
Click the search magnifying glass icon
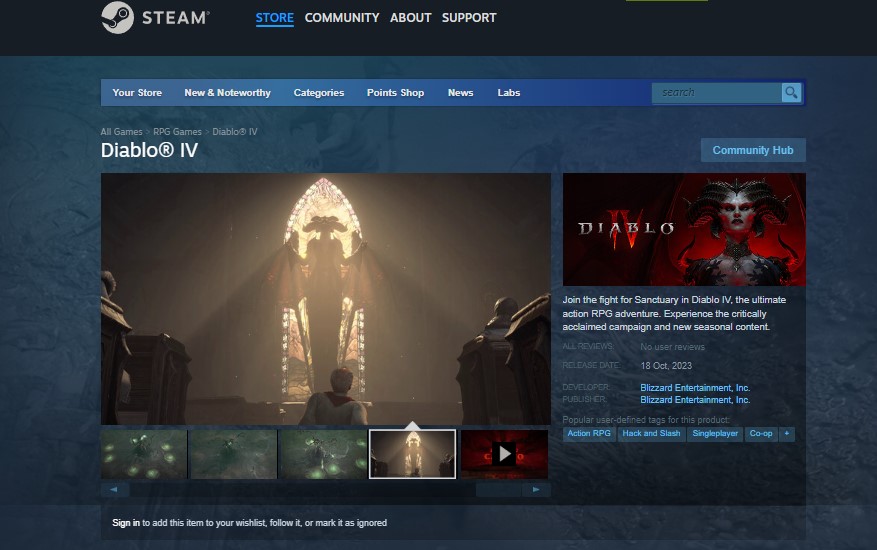point(791,93)
